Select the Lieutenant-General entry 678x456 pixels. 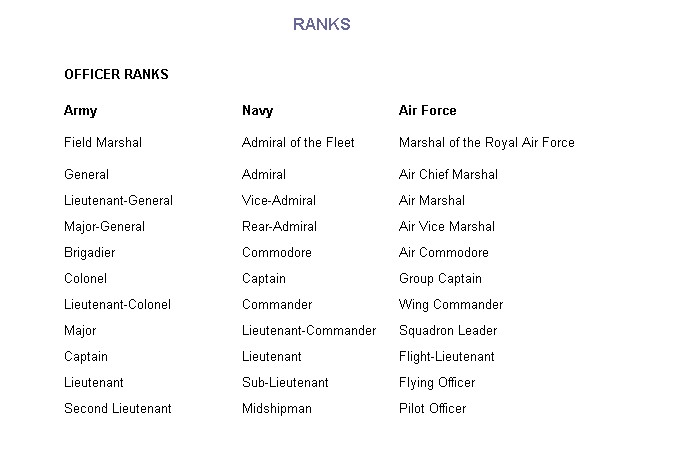coord(118,201)
